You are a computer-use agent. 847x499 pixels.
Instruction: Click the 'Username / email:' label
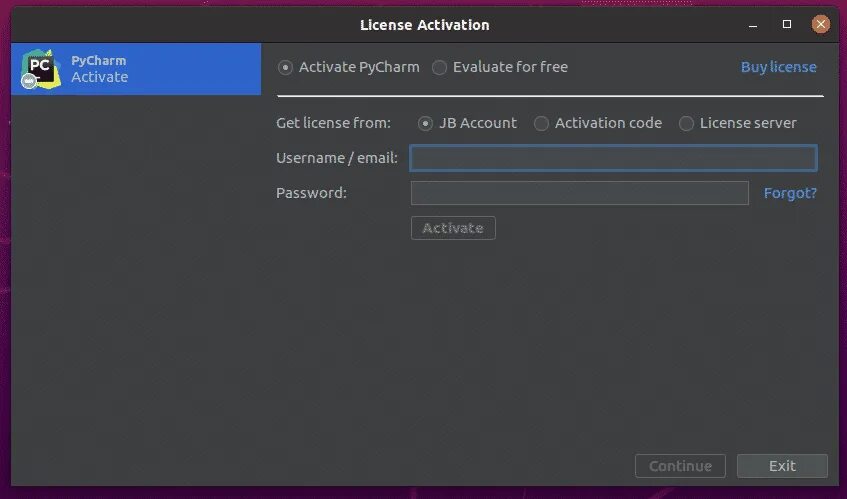click(x=337, y=158)
